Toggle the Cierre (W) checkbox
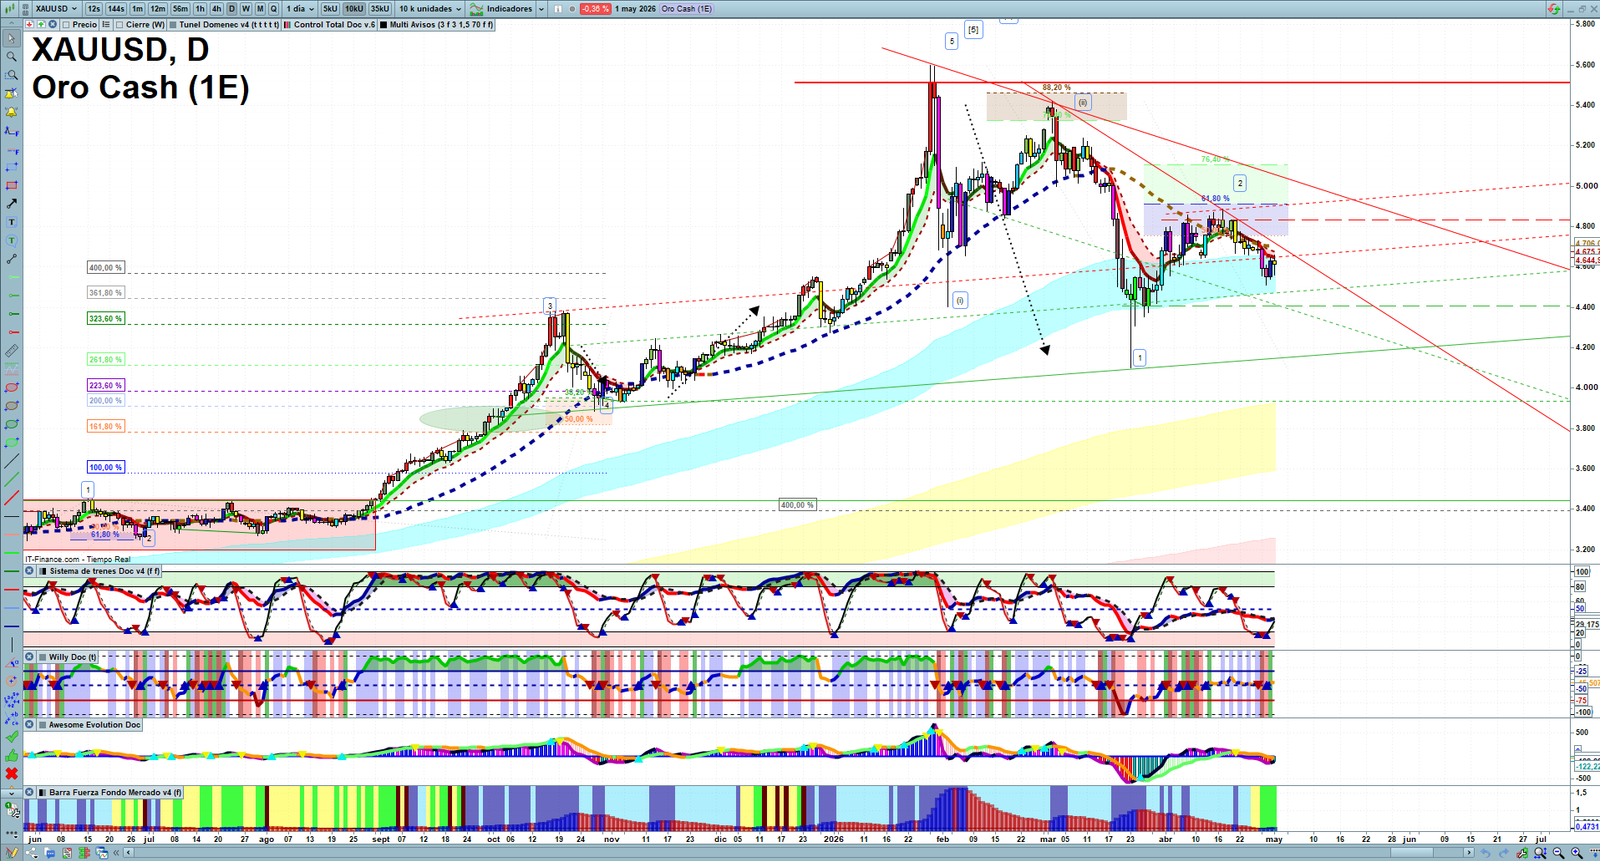The height and width of the screenshot is (861, 1600). pos(120,24)
